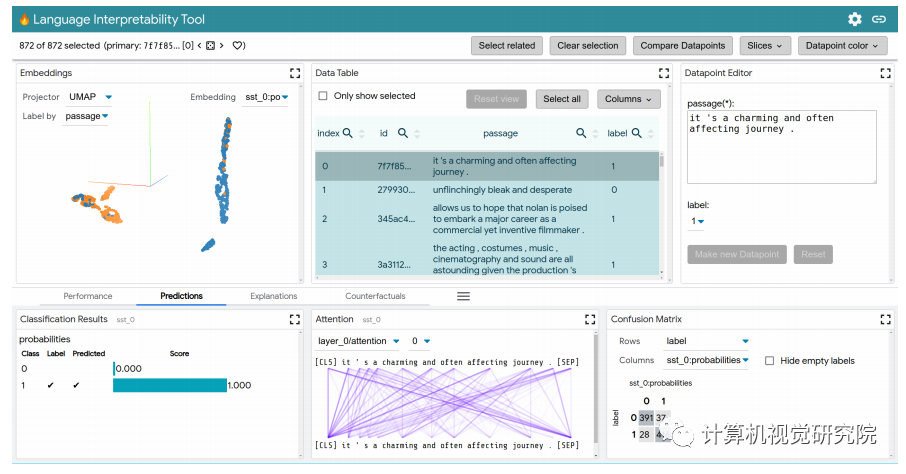Sort by the passage column arrows

(x=595, y=134)
